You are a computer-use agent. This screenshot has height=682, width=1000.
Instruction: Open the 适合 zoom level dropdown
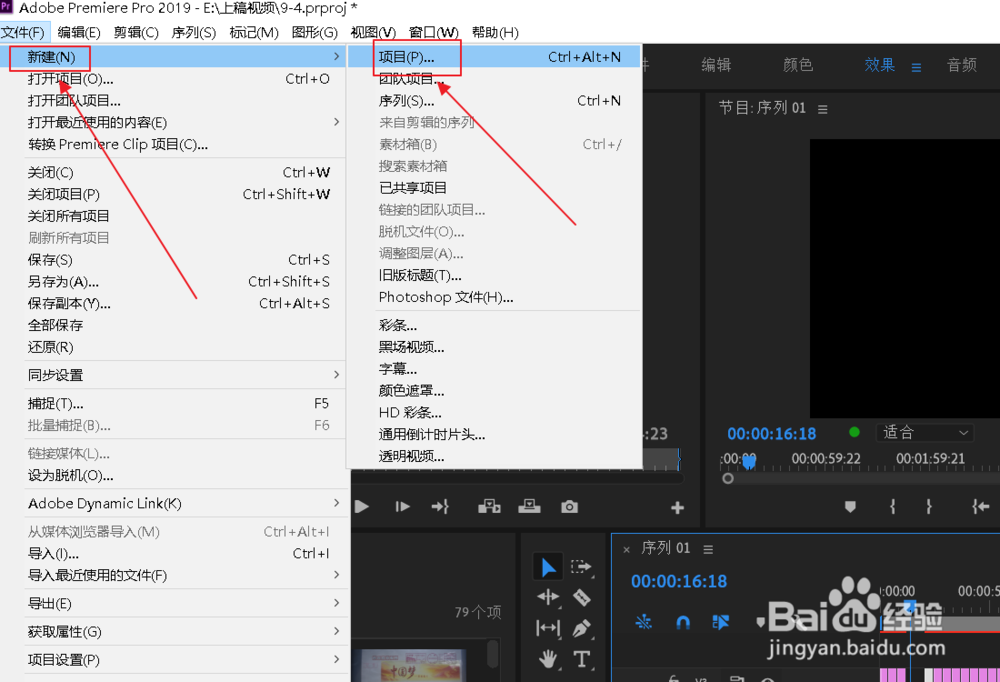[x=925, y=433]
